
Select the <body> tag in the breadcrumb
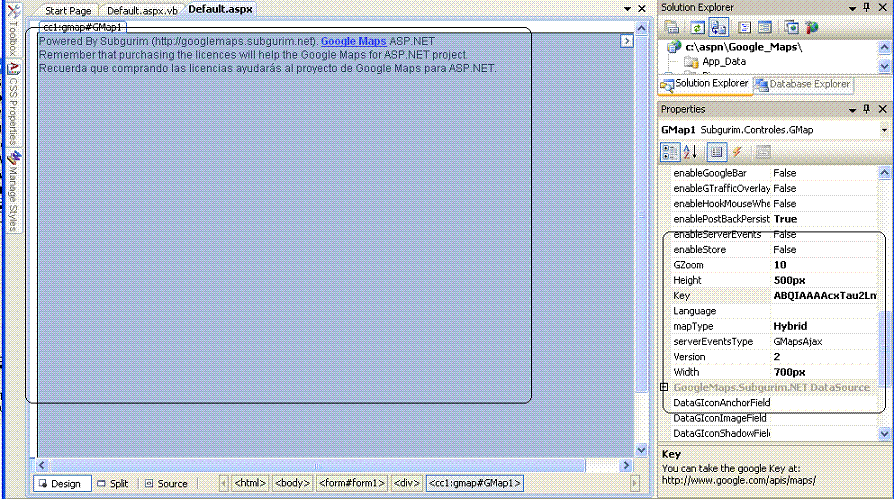click(x=292, y=483)
